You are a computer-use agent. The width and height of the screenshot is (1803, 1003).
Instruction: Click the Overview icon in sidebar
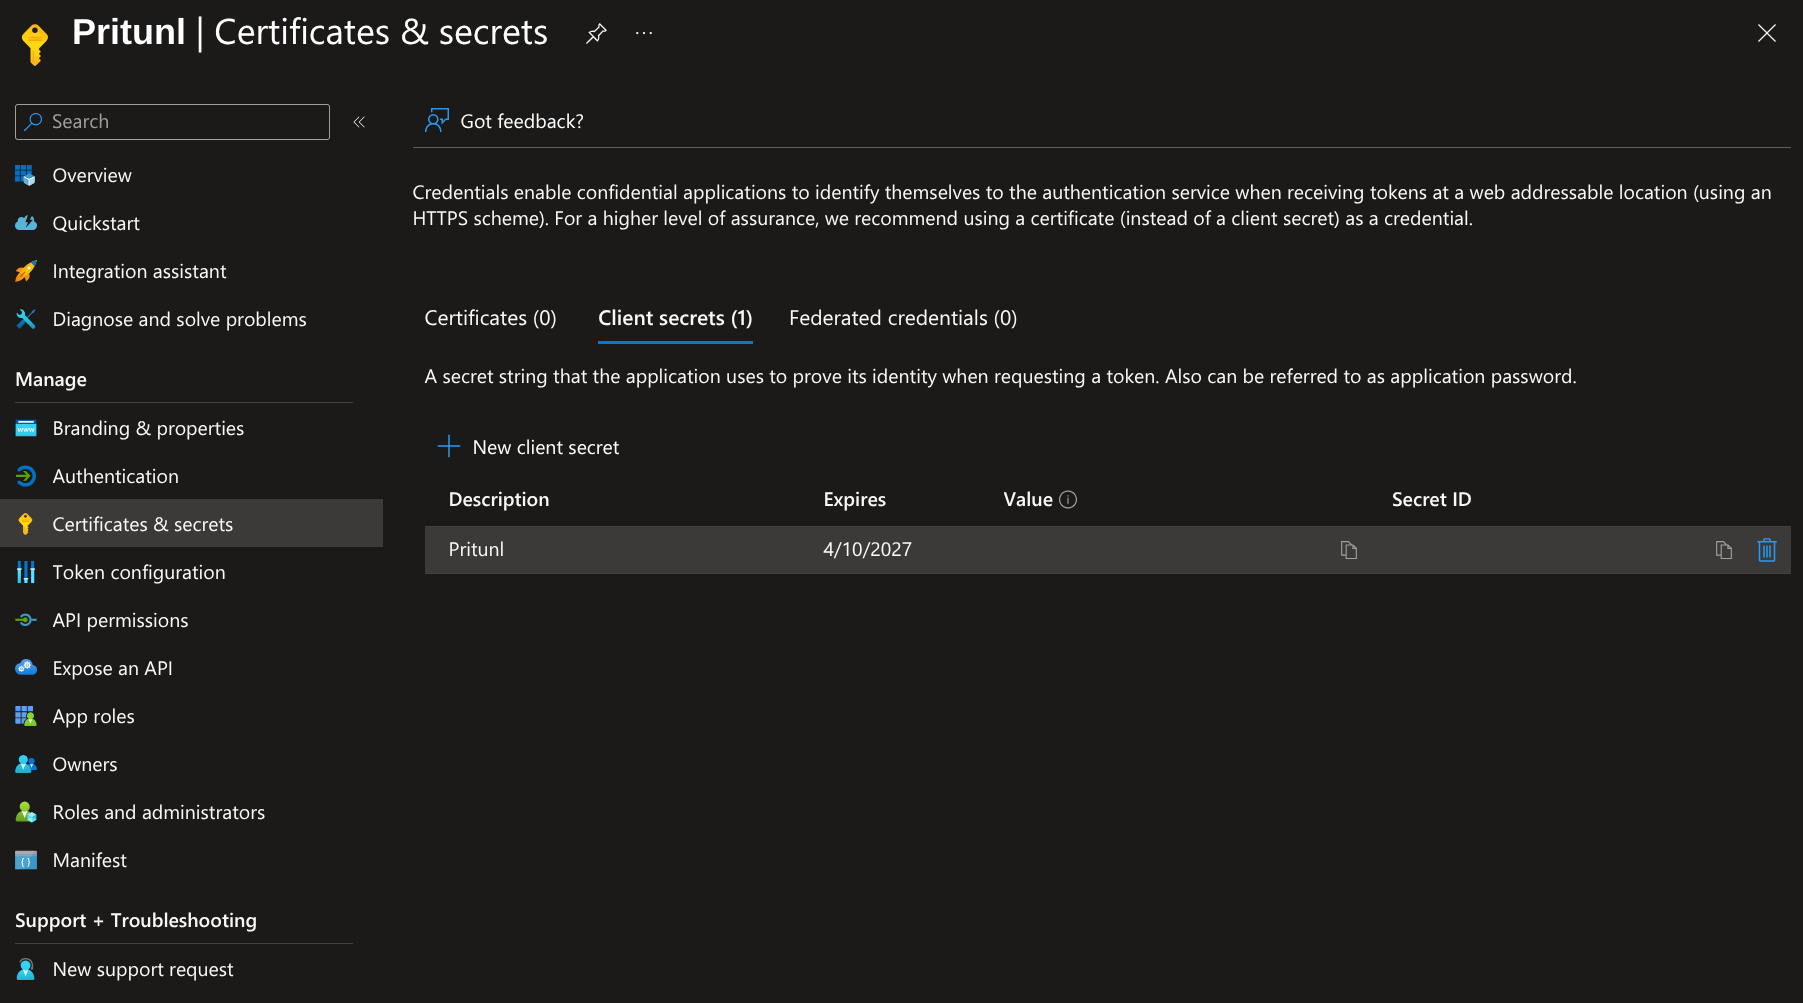(x=26, y=176)
